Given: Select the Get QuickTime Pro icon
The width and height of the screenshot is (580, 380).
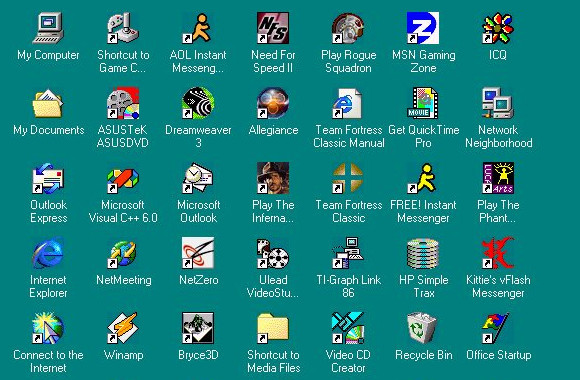Looking at the screenshot, I should tap(423, 103).
